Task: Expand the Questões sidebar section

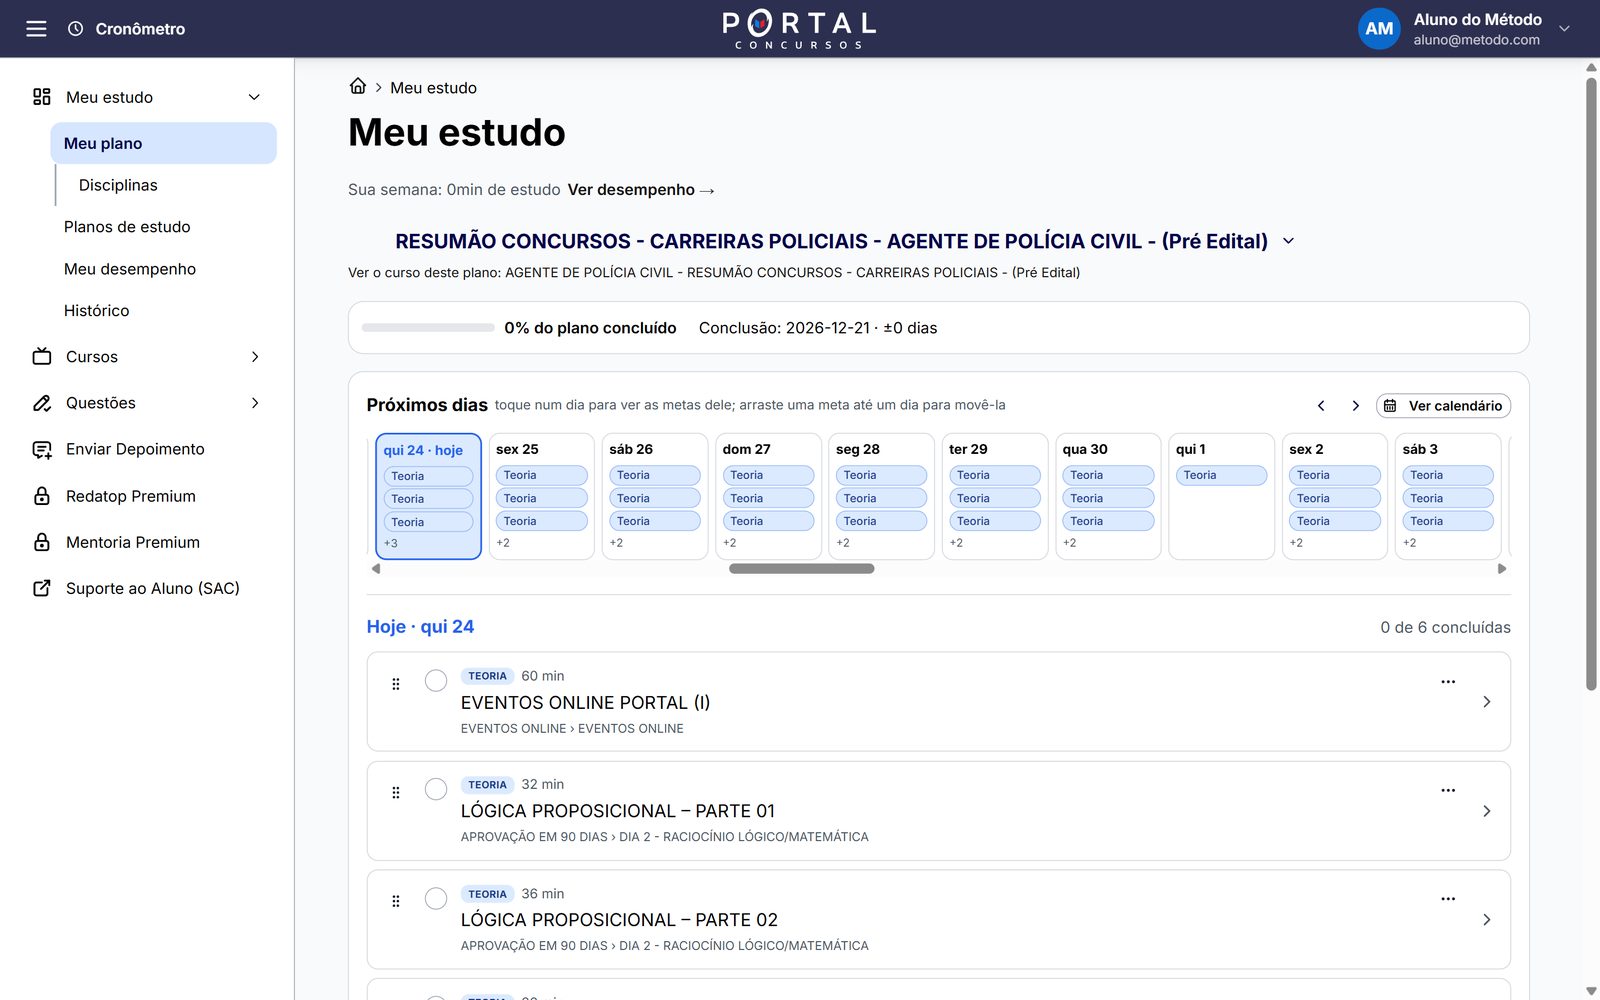Action: pos(255,403)
